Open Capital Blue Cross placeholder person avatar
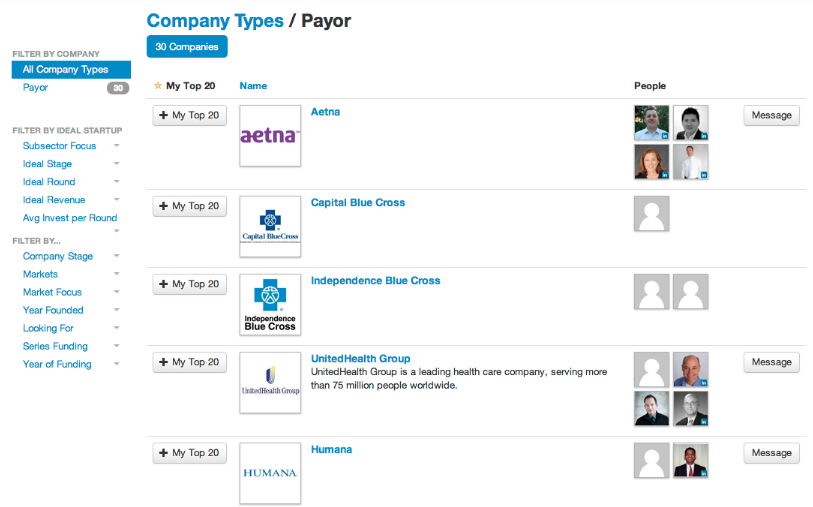The height and width of the screenshot is (507, 813). [x=652, y=214]
